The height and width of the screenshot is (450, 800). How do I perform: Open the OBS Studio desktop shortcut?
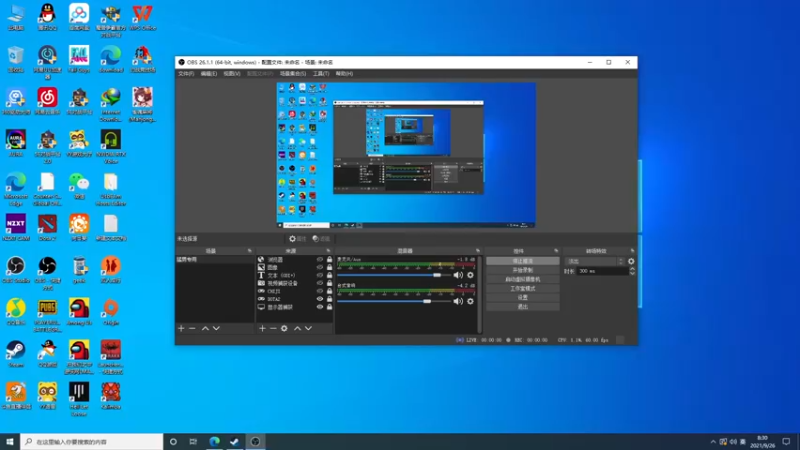coord(16,270)
